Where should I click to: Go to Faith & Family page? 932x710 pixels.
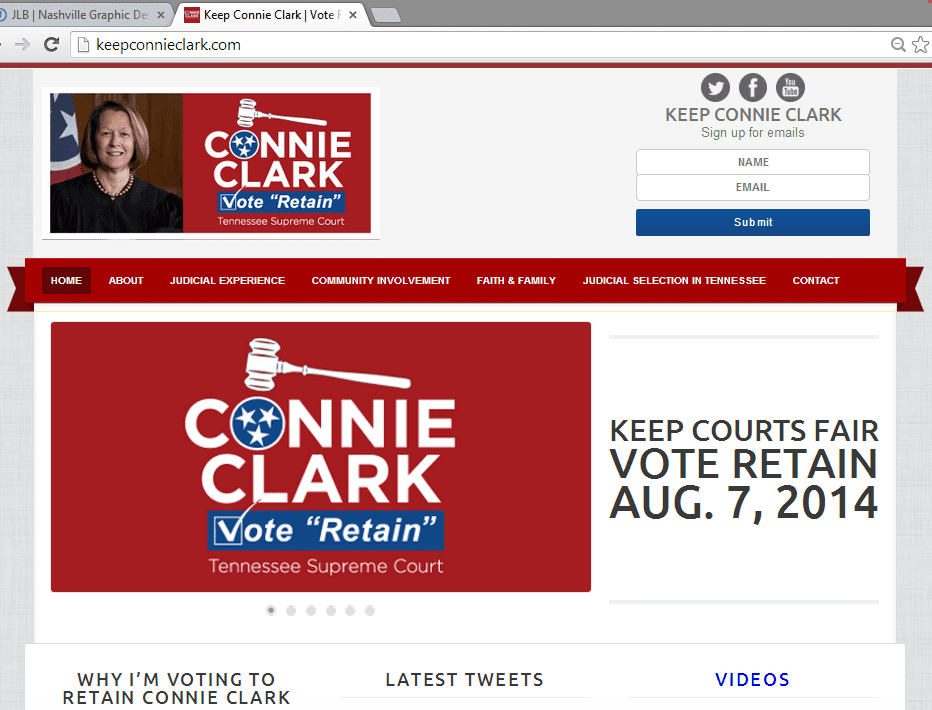point(516,280)
